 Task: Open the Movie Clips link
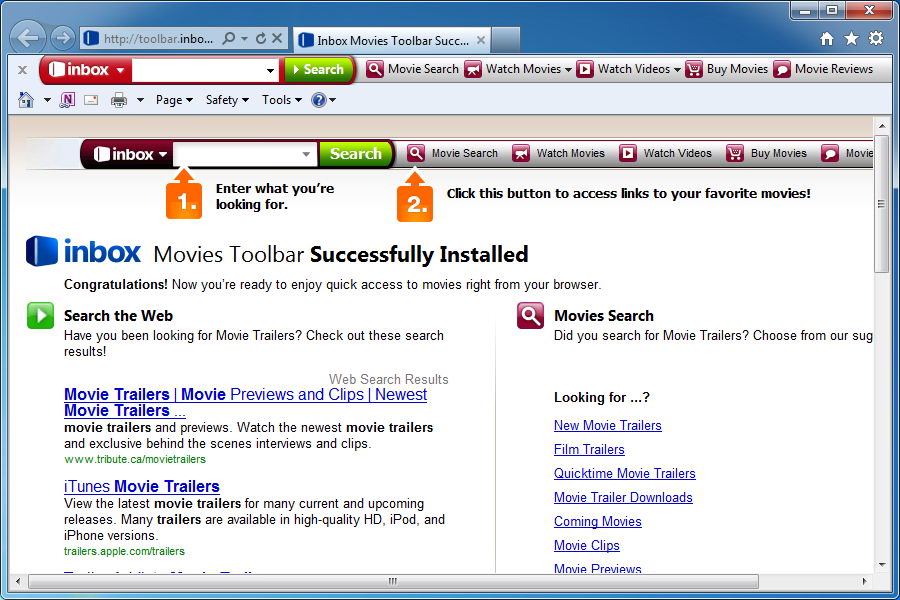pos(587,545)
